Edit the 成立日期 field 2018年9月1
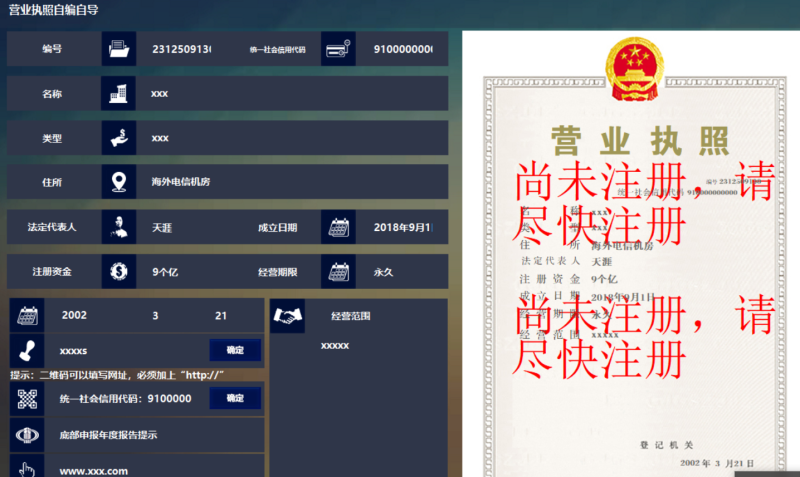800x477 pixels. (x=402, y=227)
